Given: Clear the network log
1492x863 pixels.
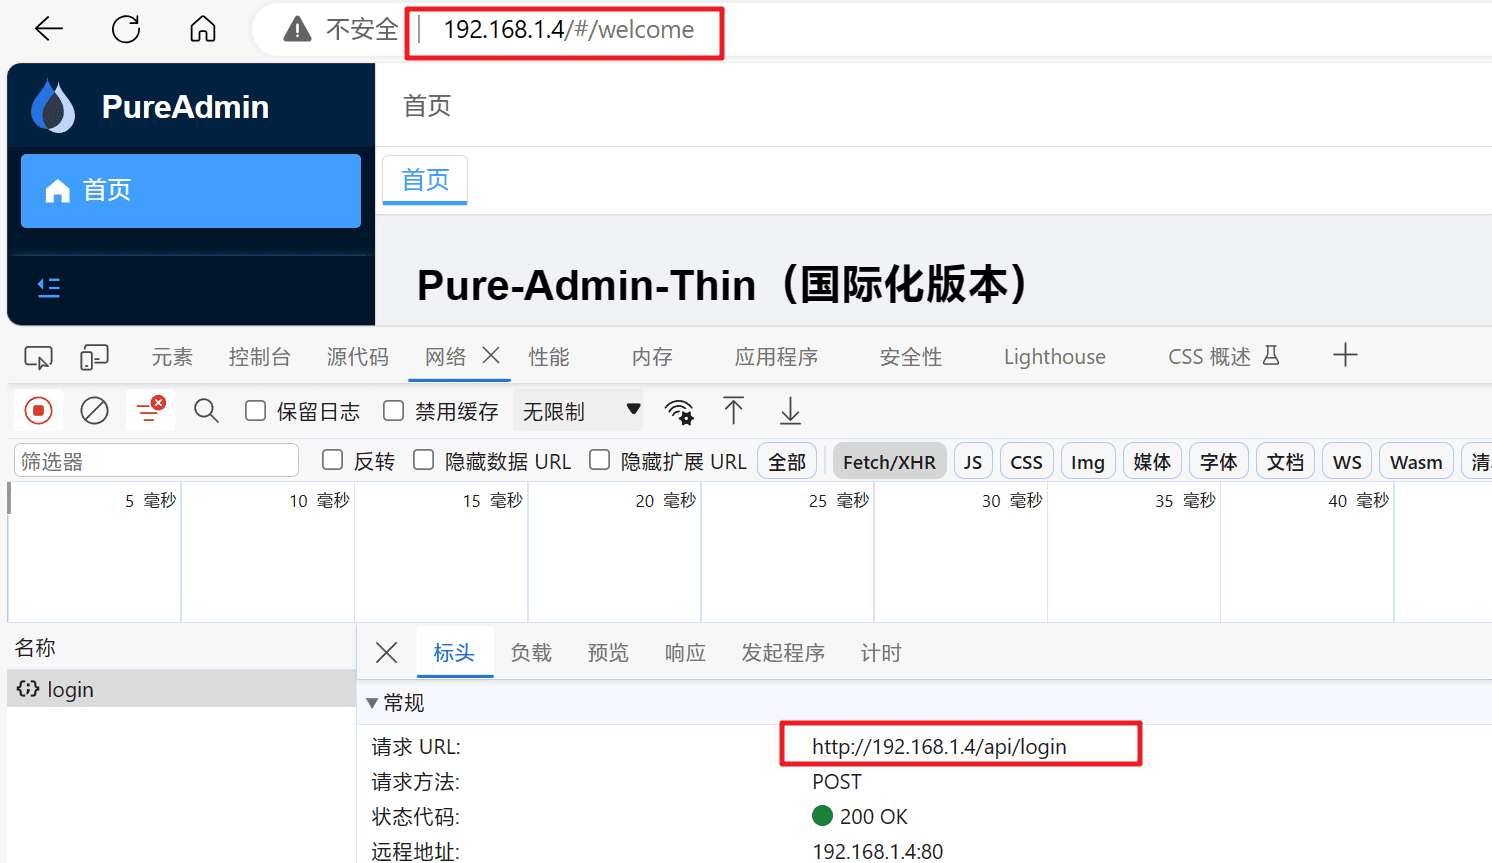Looking at the screenshot, I should click(x=94, y=411).
